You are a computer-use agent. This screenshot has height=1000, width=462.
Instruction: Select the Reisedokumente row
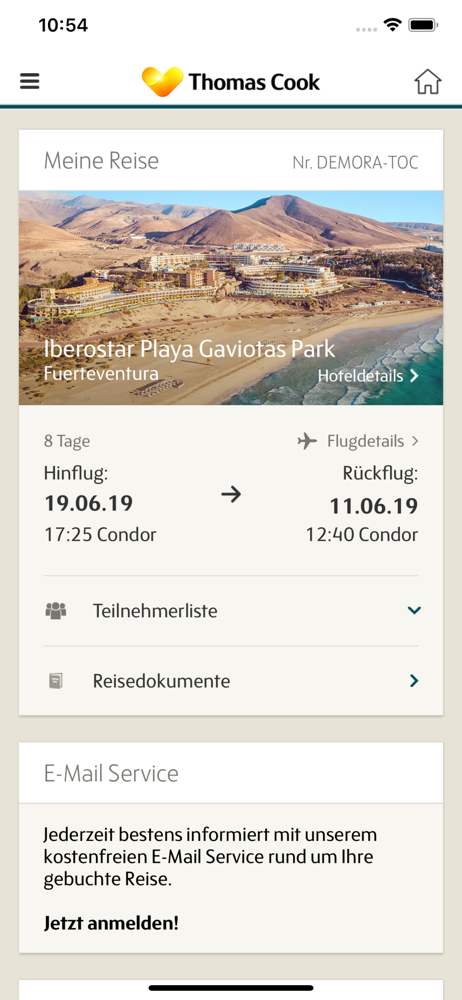click(x=231, y=681)
